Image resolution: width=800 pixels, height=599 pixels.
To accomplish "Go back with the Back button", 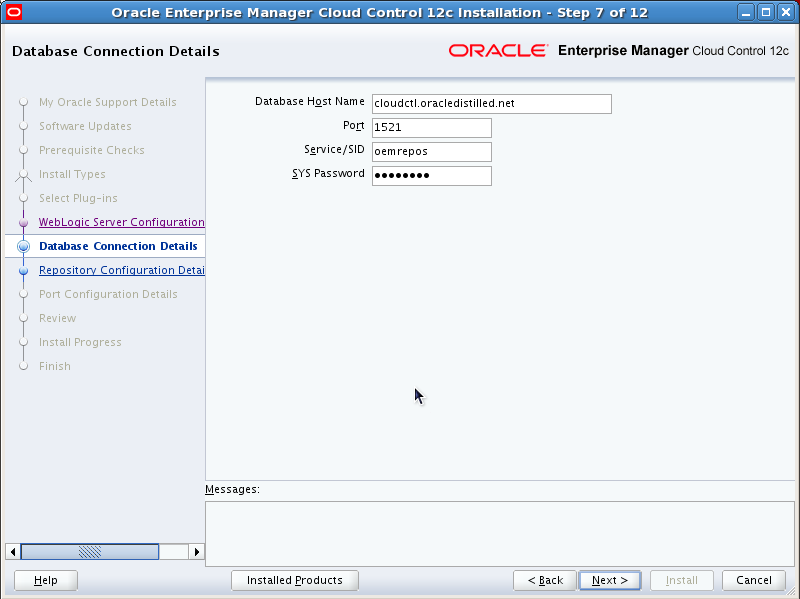I will coord(545,580).
